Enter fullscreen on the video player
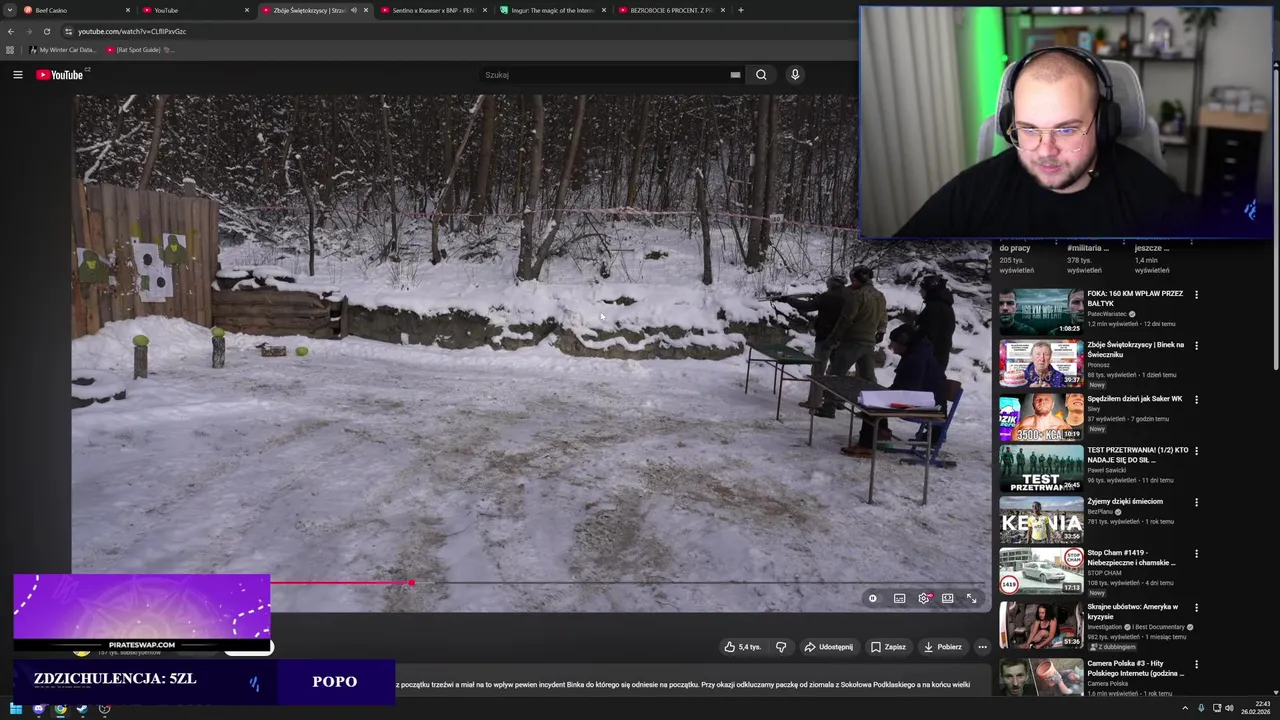Image resolution: width=1280 pixels, height=720 pixels. pyautogui.click(x=971, y=598)
